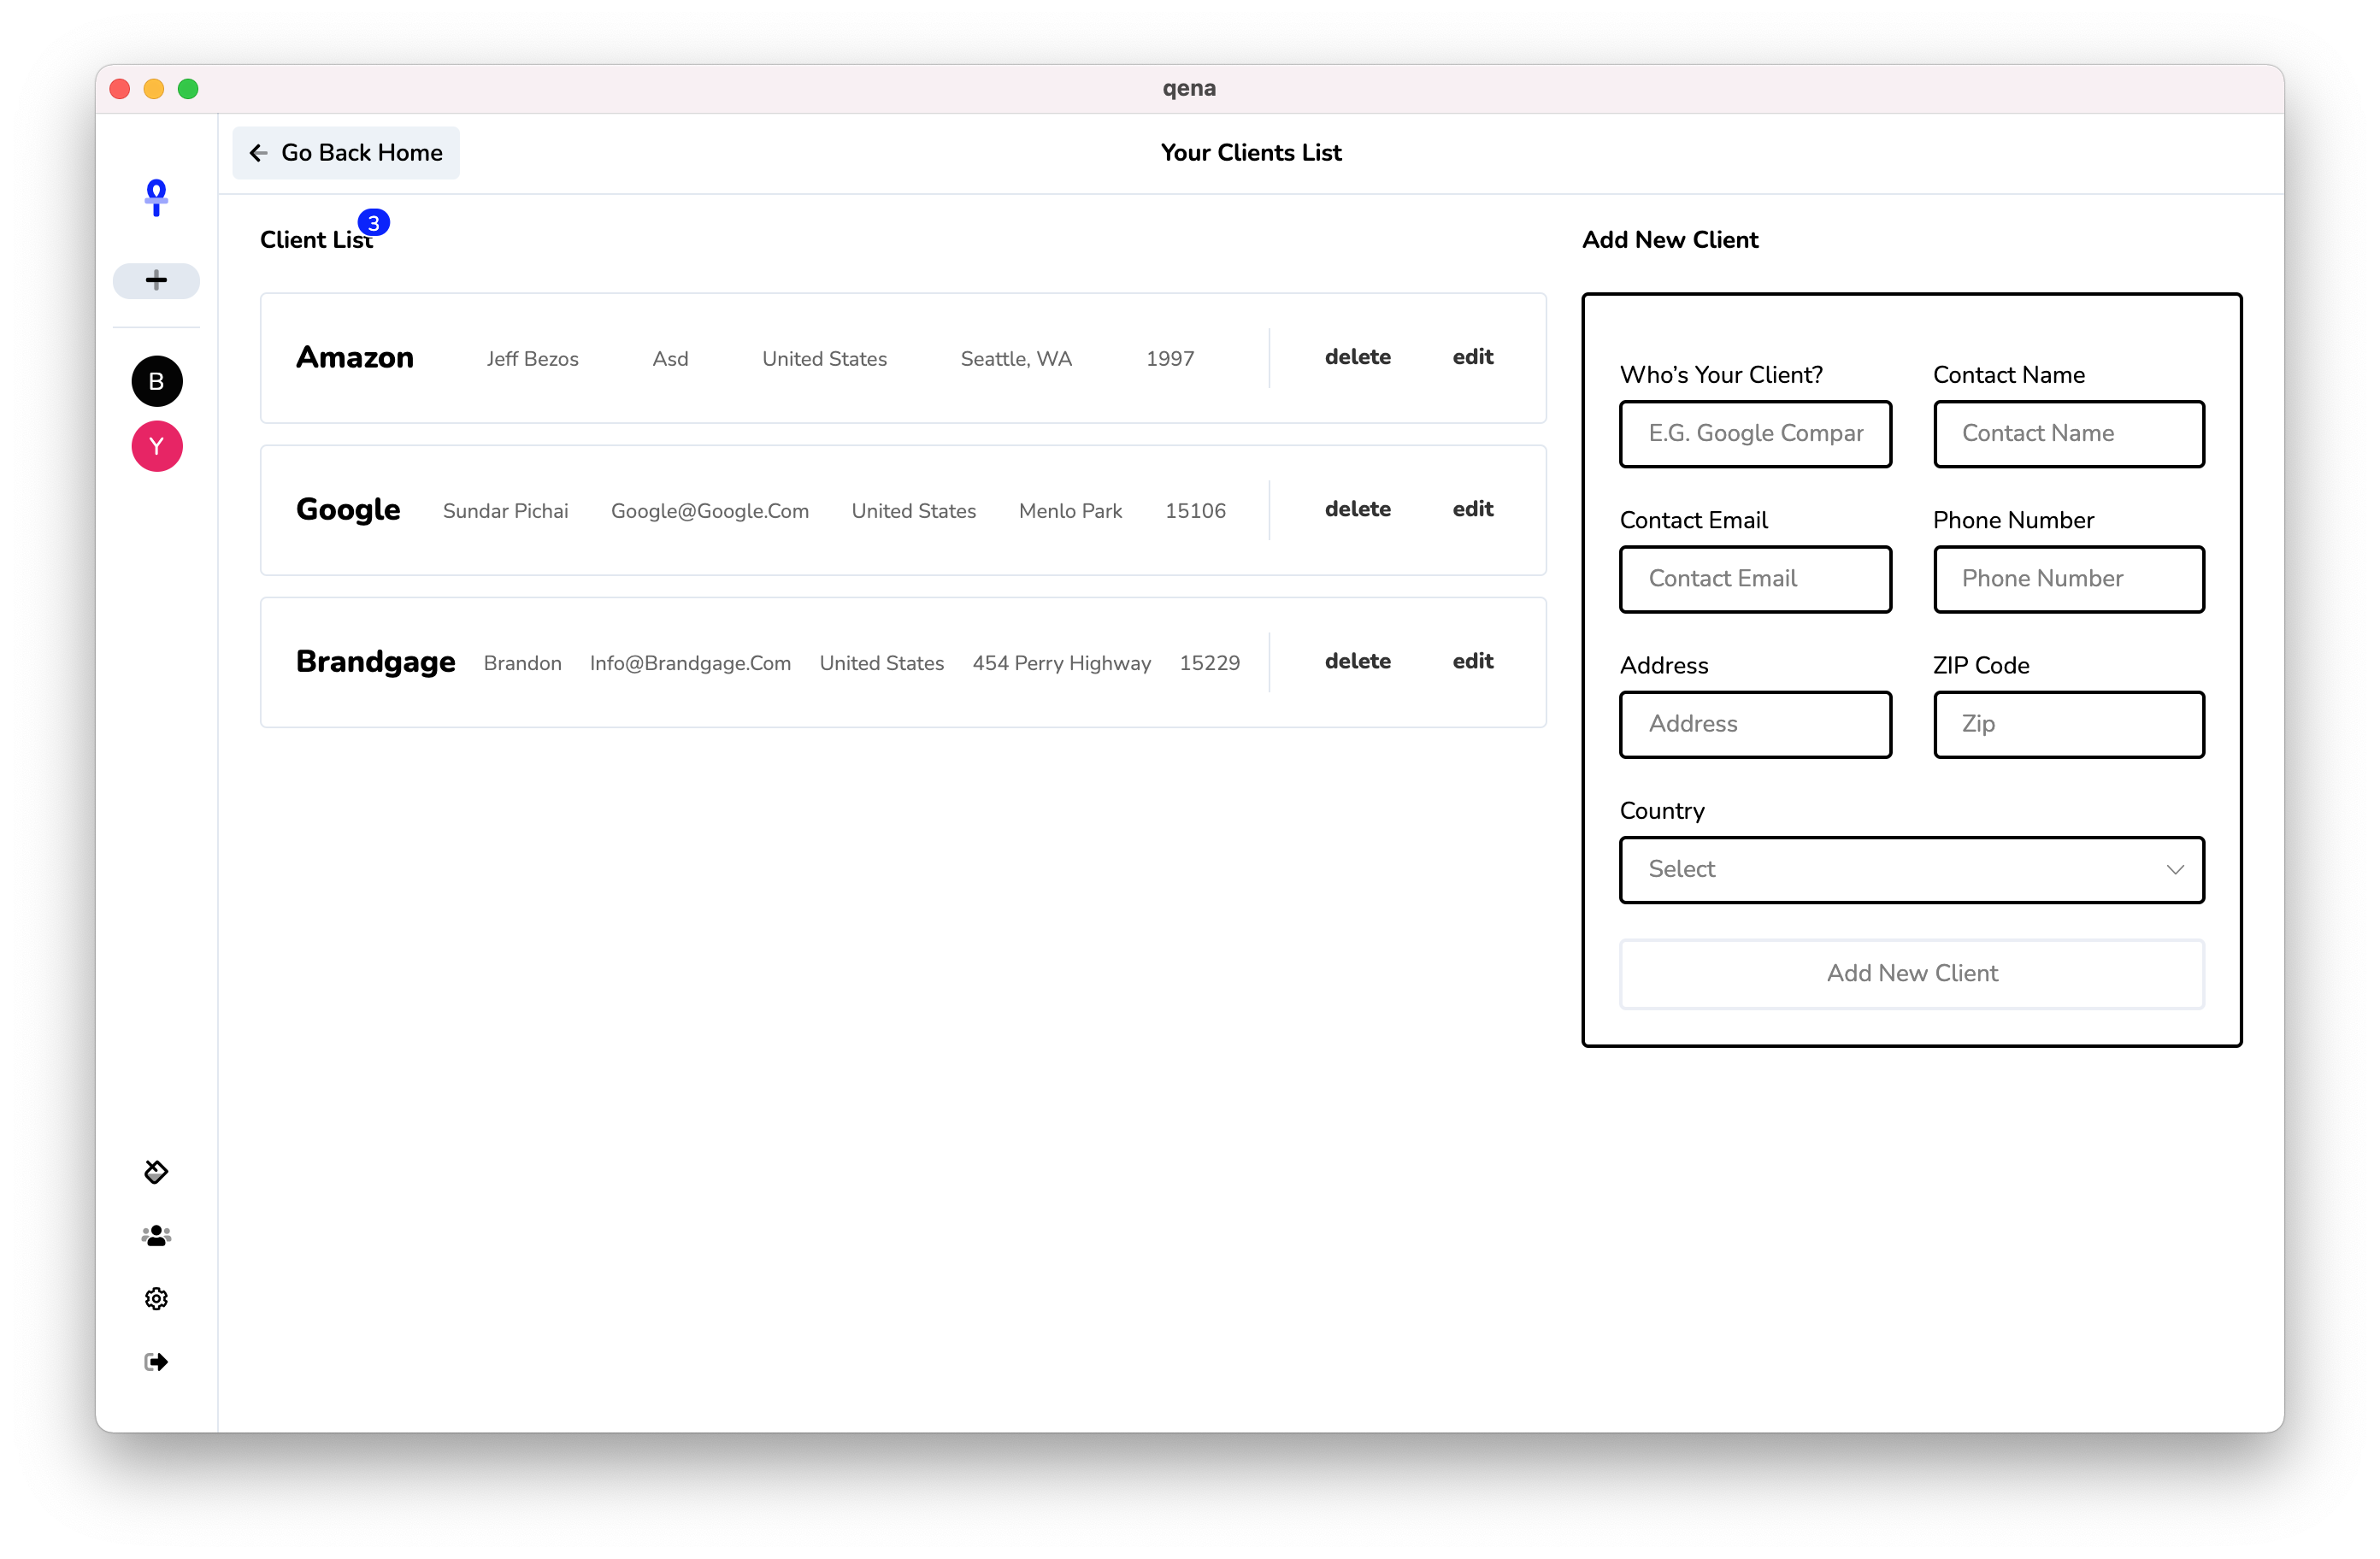Click the ZIP Code input field
Viewport: 2380px width, 1559px height.
[2068, 724]
